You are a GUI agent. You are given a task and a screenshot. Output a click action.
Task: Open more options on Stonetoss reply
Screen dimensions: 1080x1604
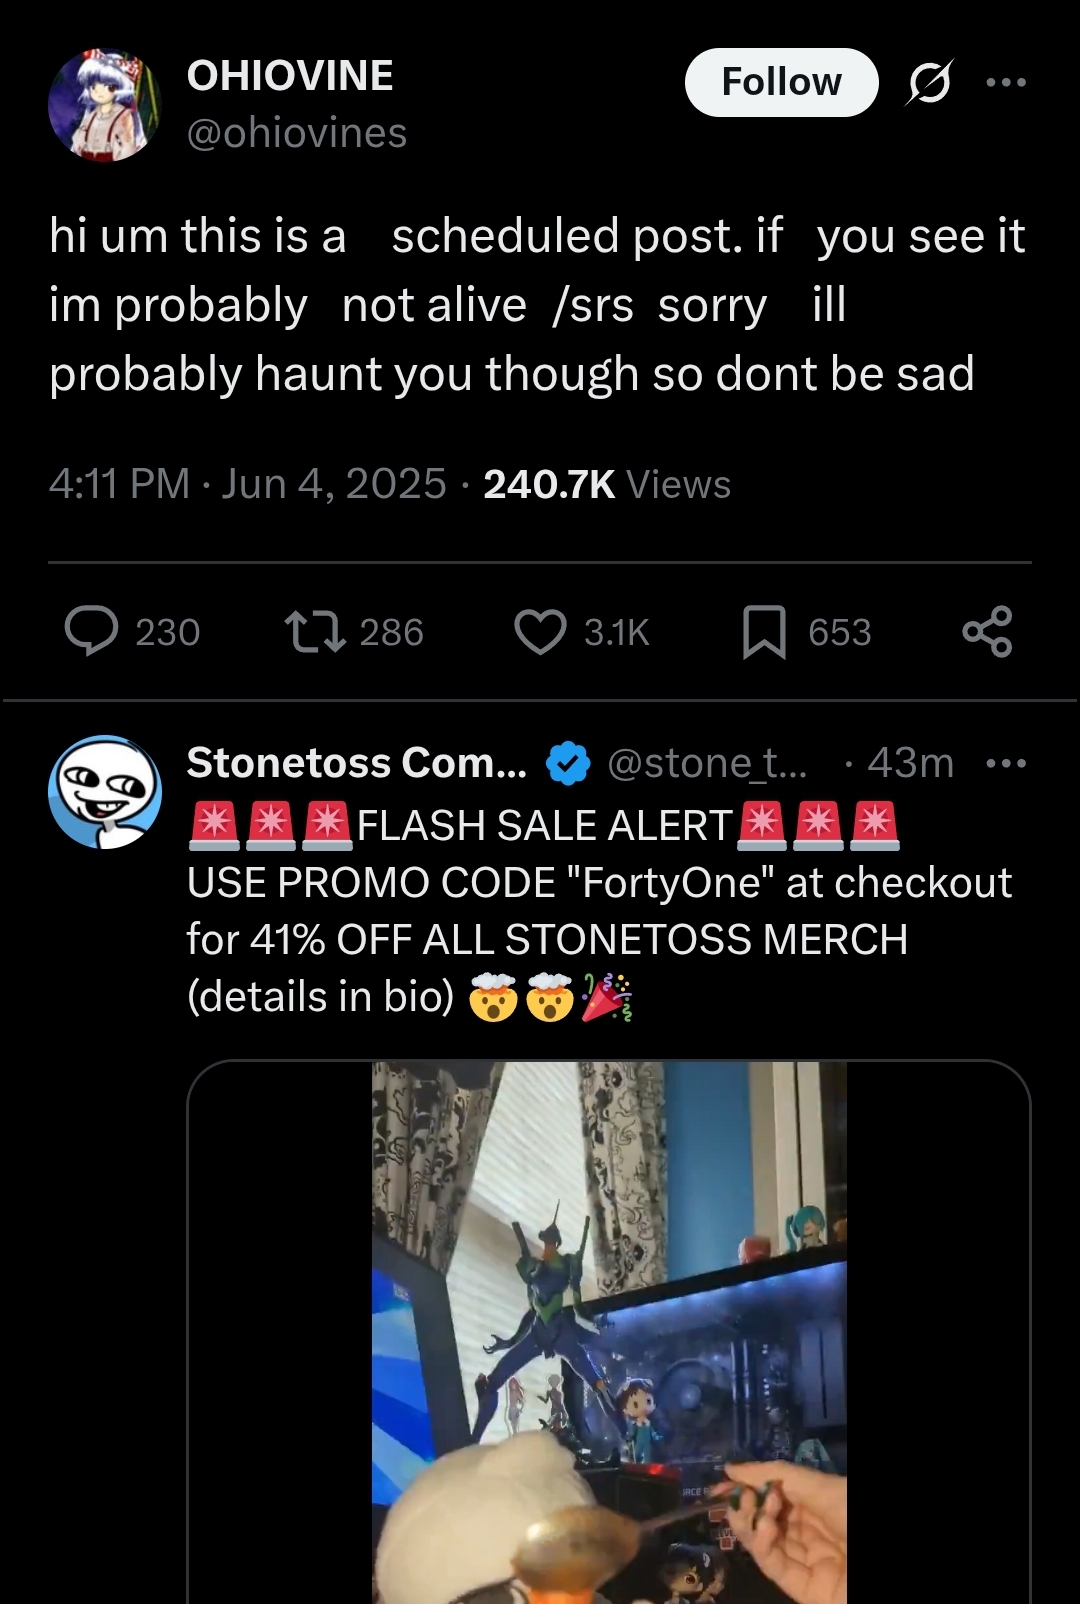[1006, 764]
